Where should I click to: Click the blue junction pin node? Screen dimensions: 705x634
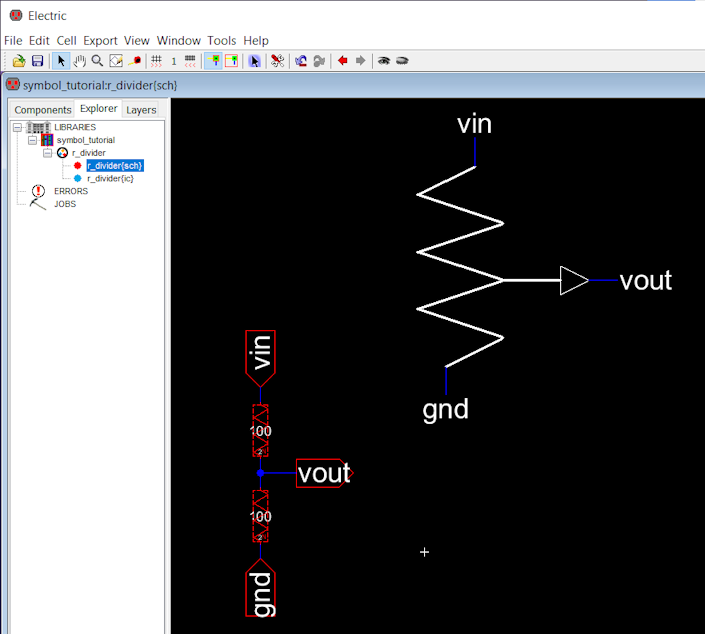pyautogui.click(x=260, y=473)
